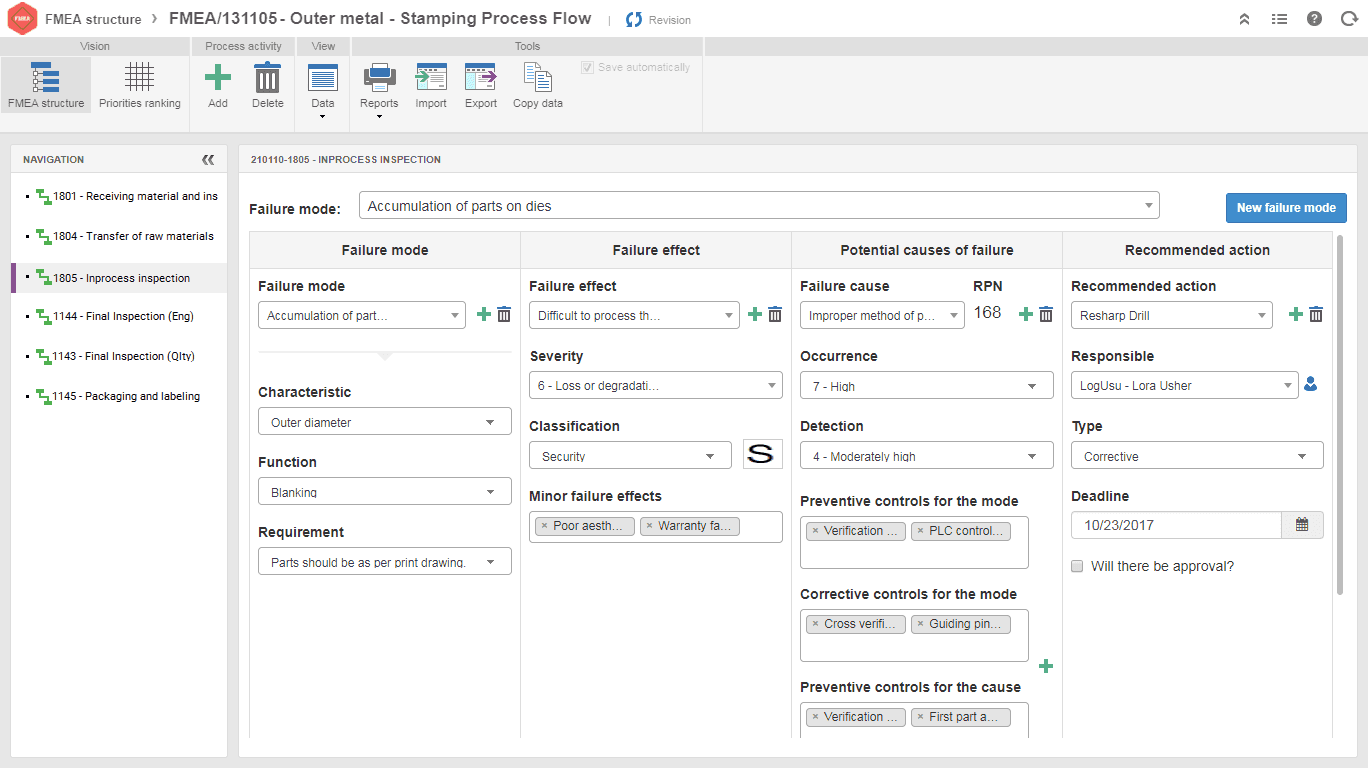Click the New failure mode button
This screenshot has width=1368, height=768.
point(1286,208)
